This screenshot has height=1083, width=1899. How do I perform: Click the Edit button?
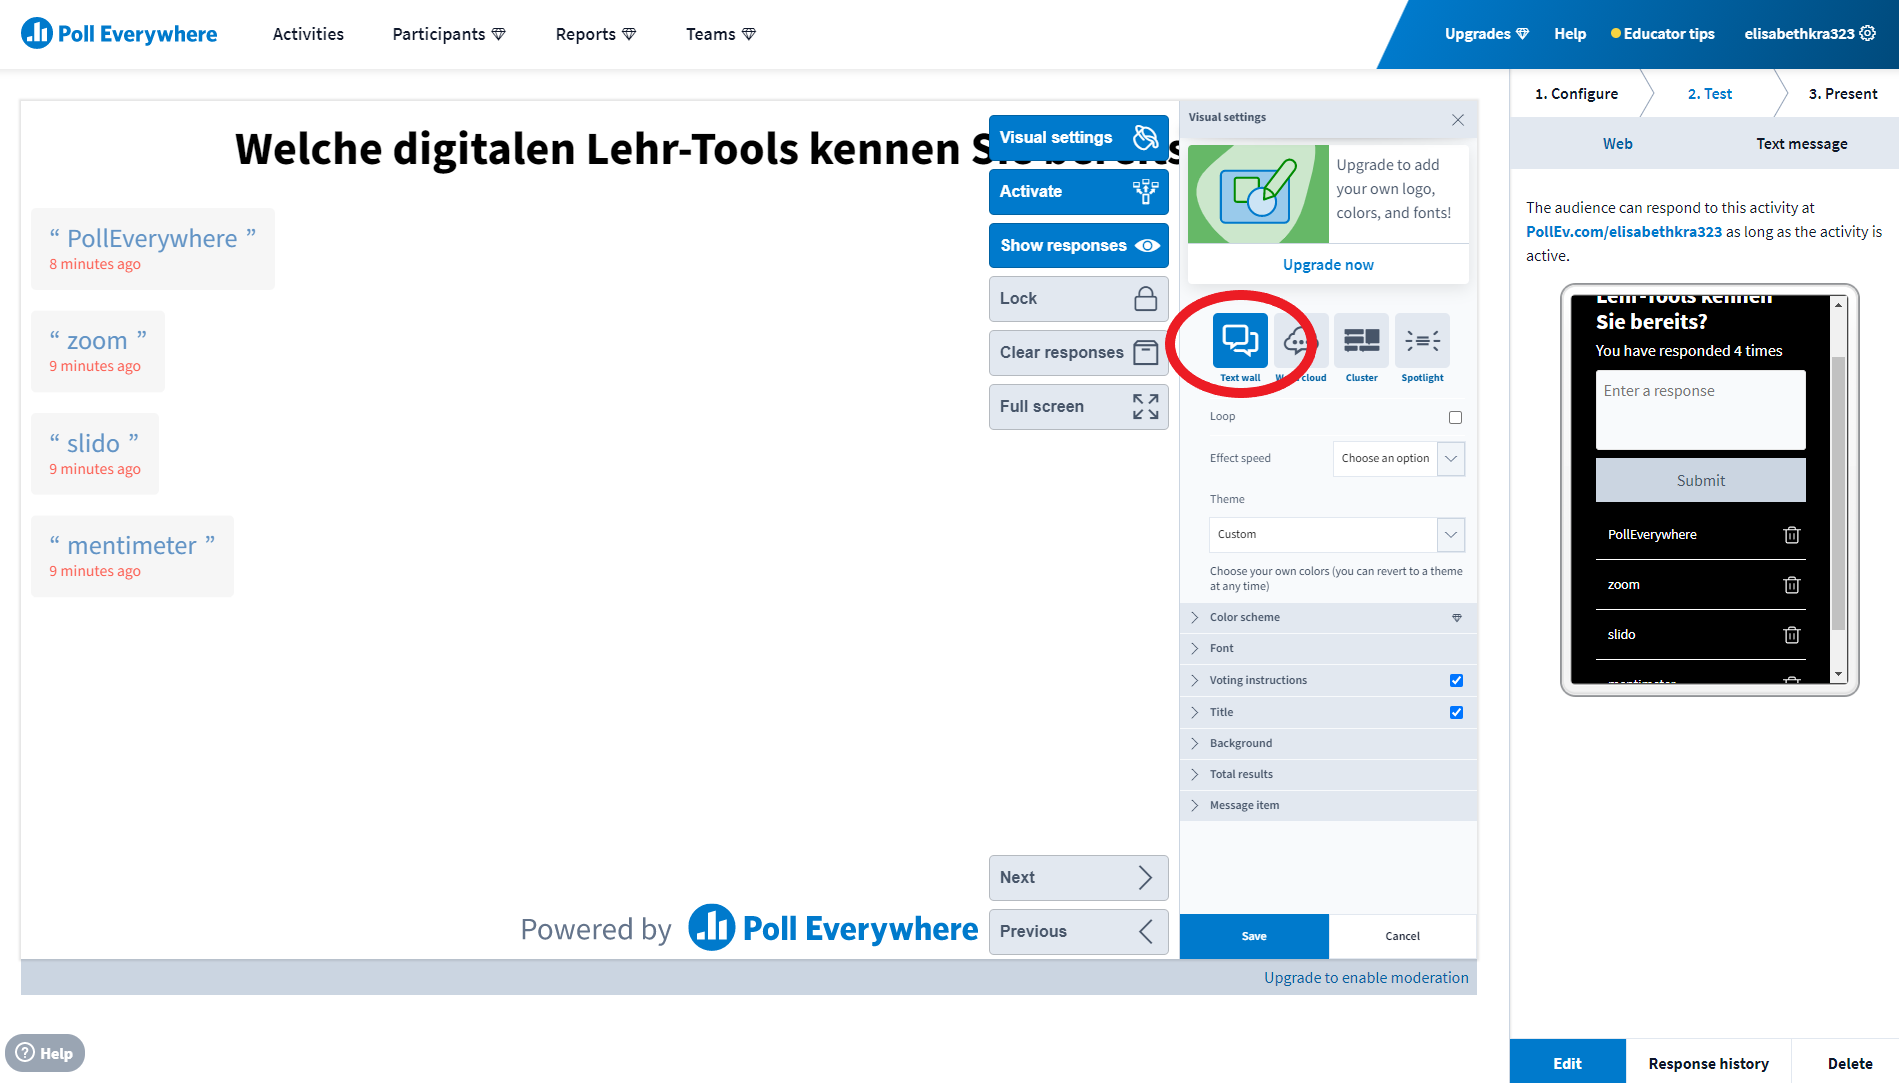point(1567,1064)
